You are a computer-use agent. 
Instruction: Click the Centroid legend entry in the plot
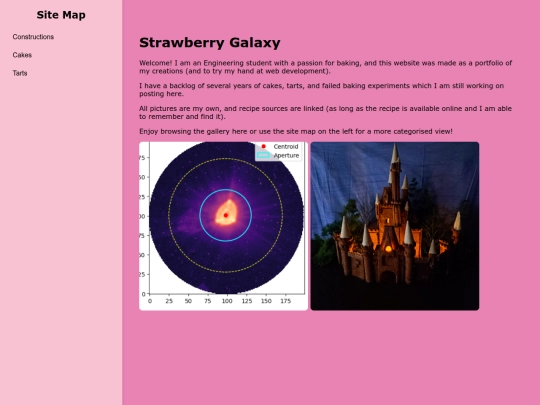tap(279, 146)
